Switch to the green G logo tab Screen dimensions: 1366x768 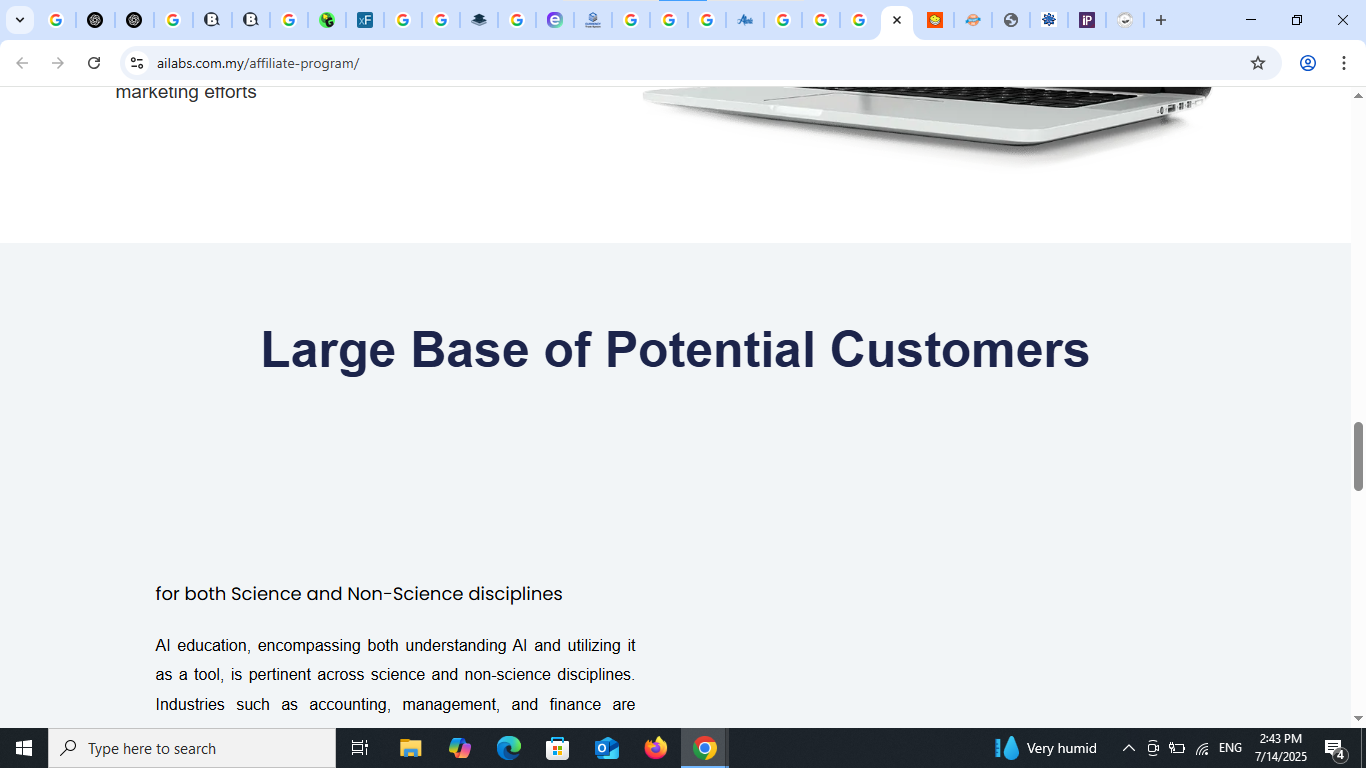(x=327, y=20)
